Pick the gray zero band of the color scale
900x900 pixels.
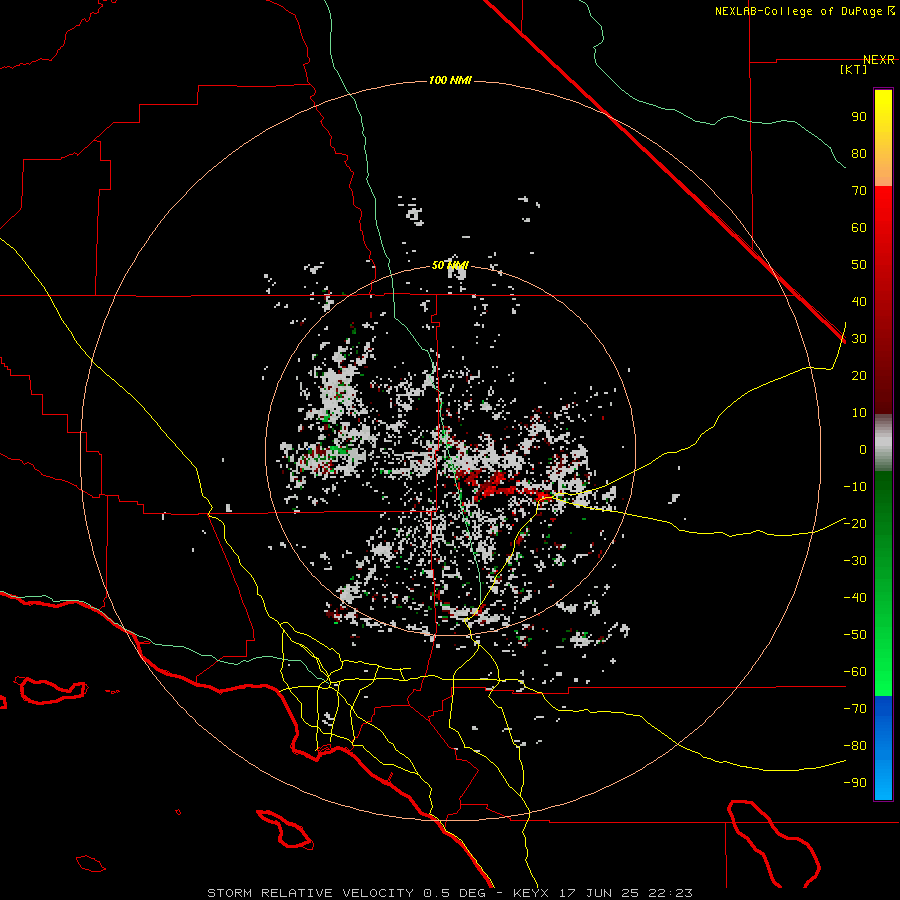click(x=883, y=443)
